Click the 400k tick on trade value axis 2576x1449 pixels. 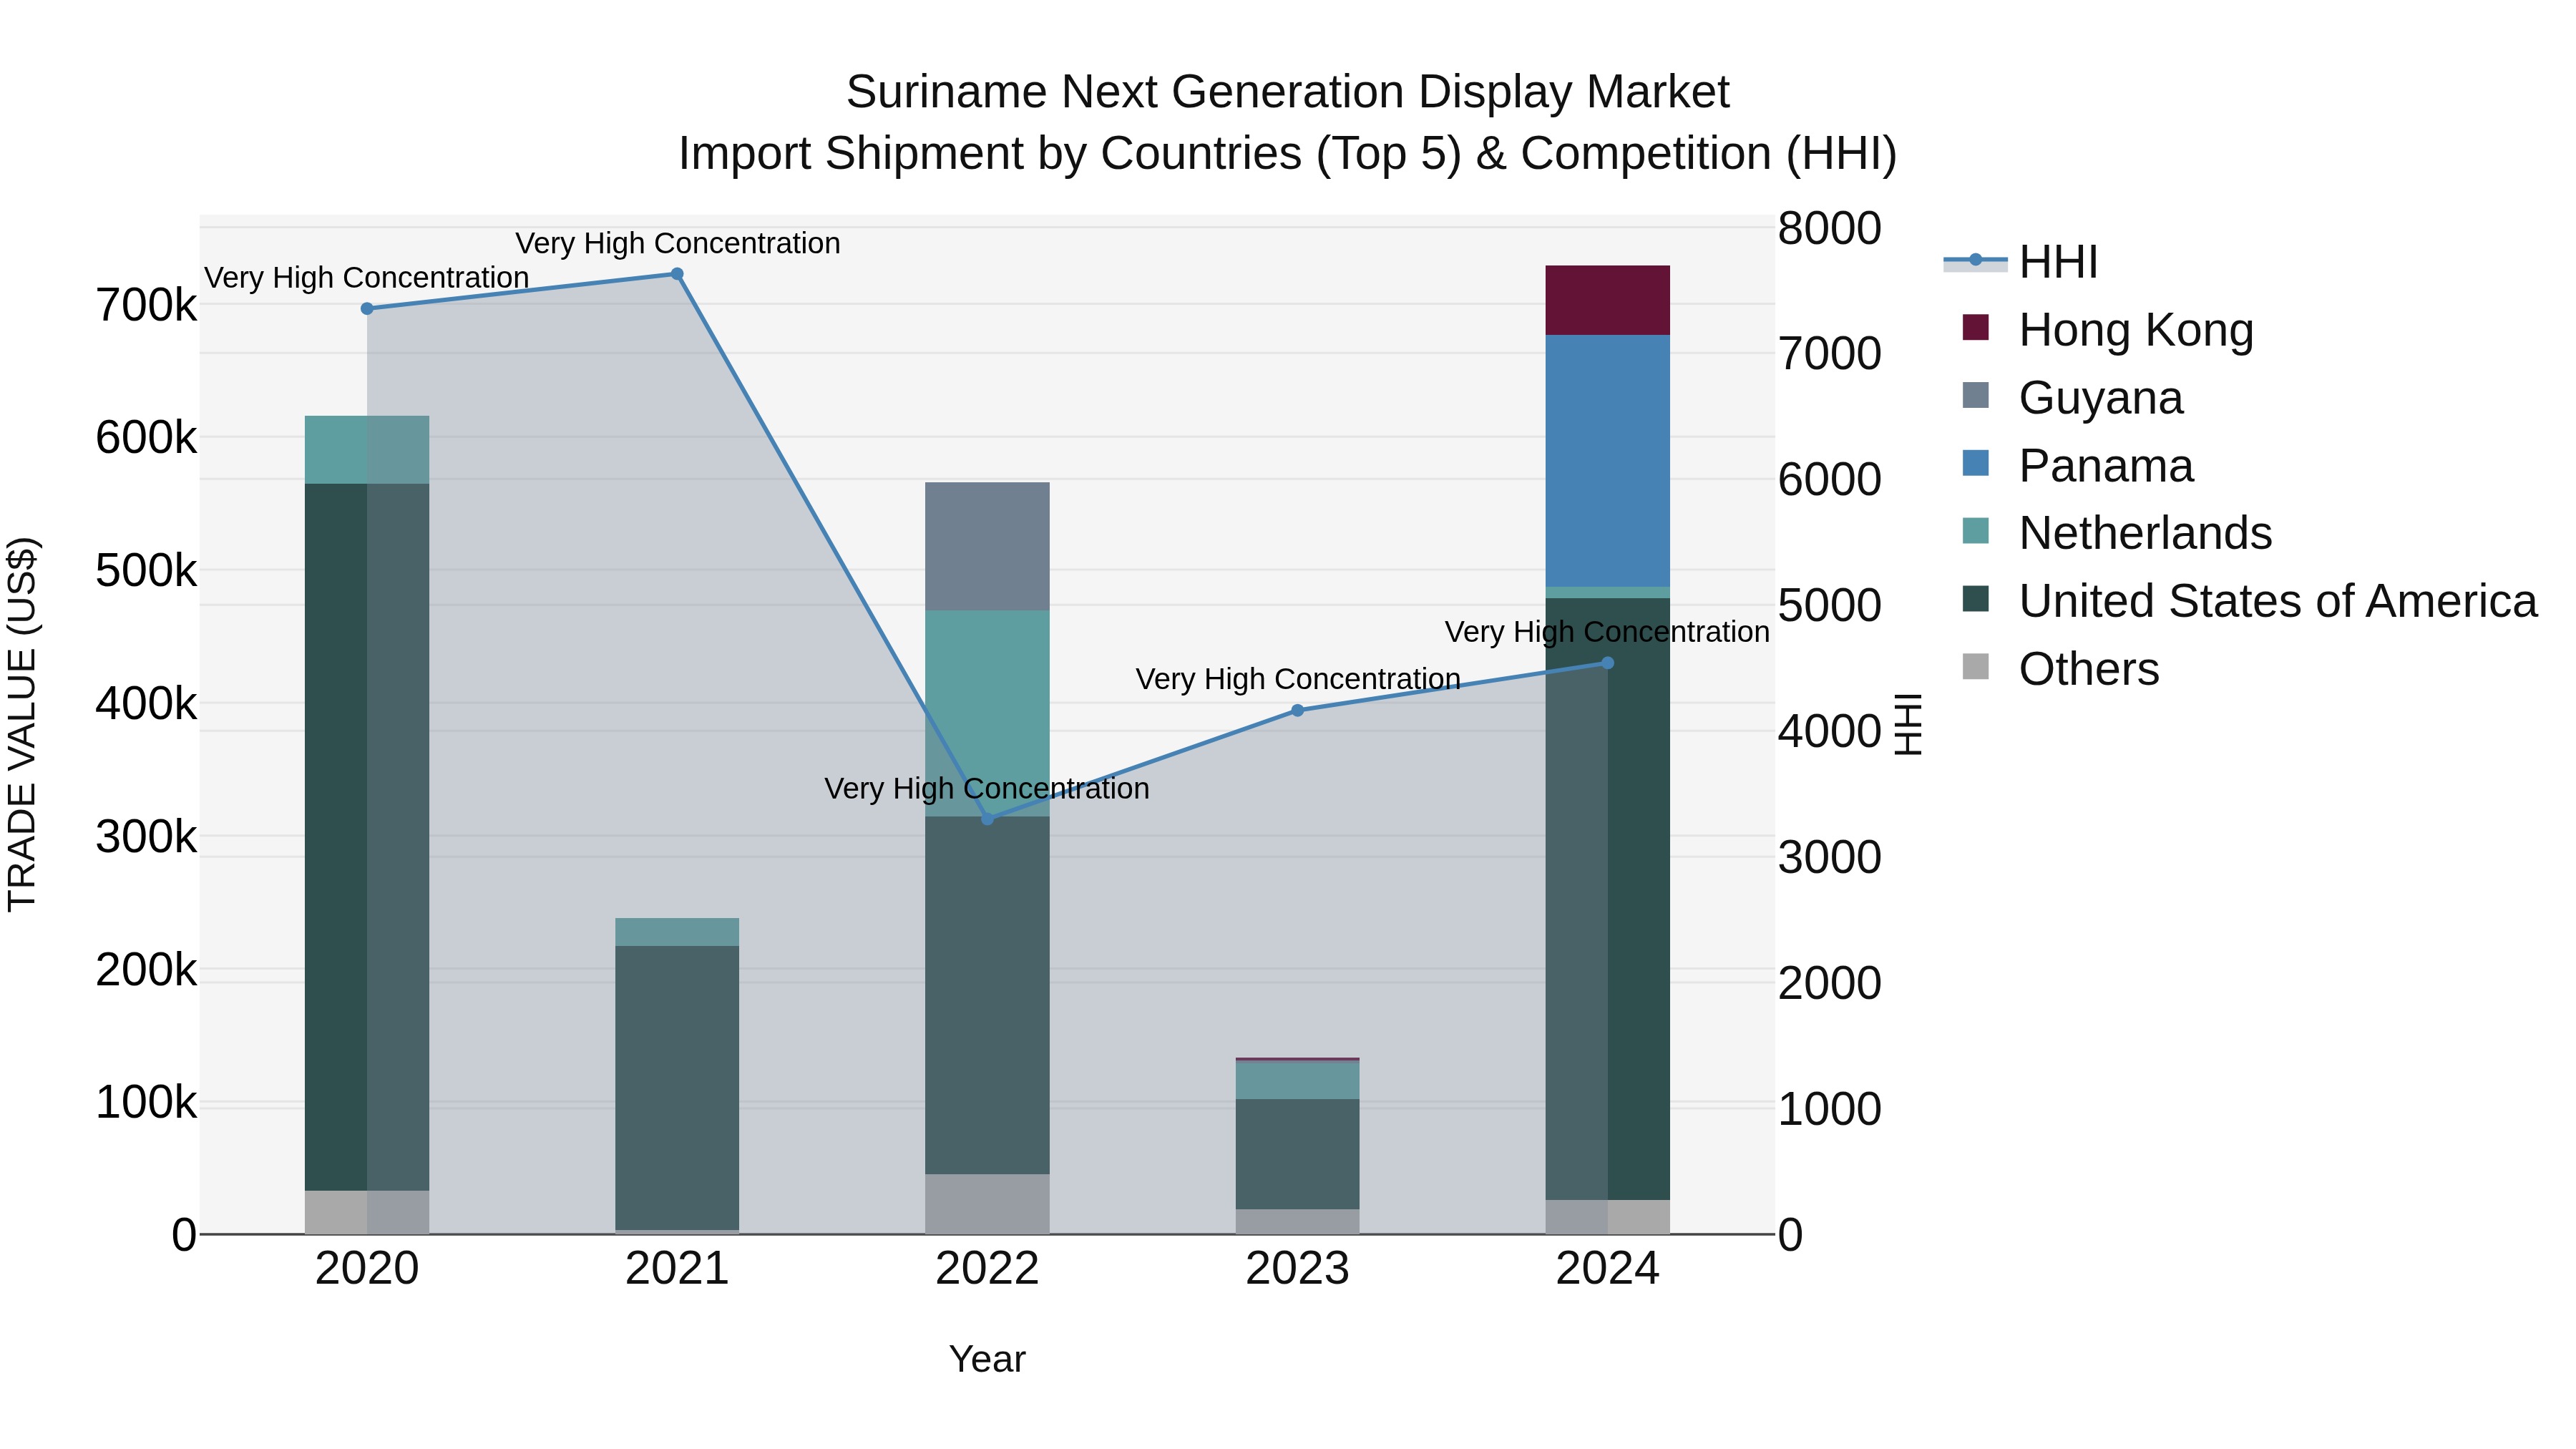tap(146, 704)
